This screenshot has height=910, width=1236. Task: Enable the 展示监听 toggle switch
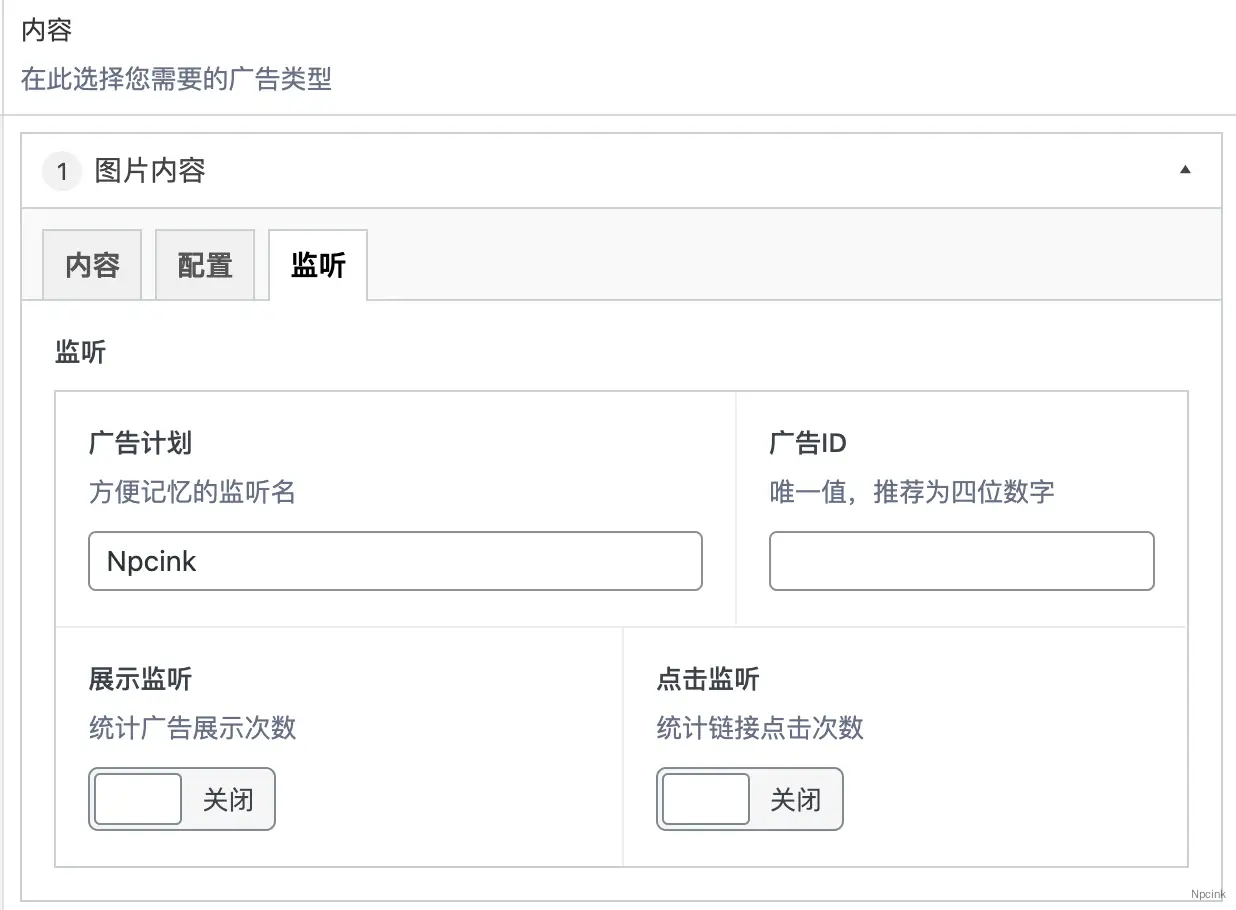coord(182,799)
